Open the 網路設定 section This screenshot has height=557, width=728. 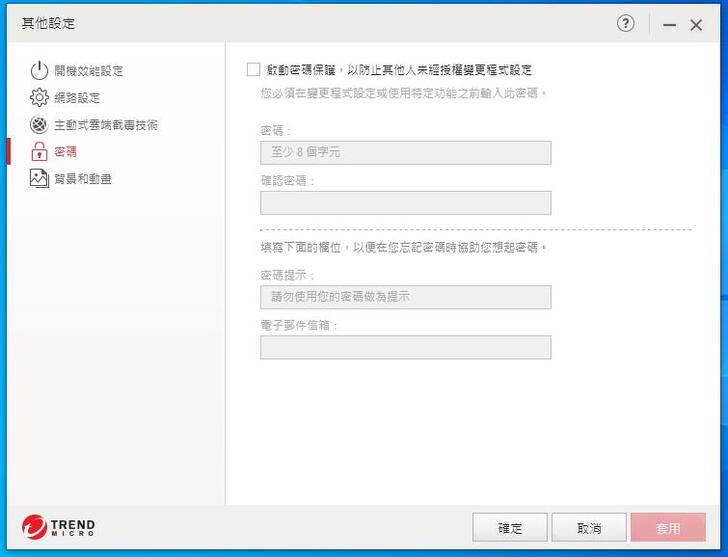pyautogui.click(x=77, y=97)
